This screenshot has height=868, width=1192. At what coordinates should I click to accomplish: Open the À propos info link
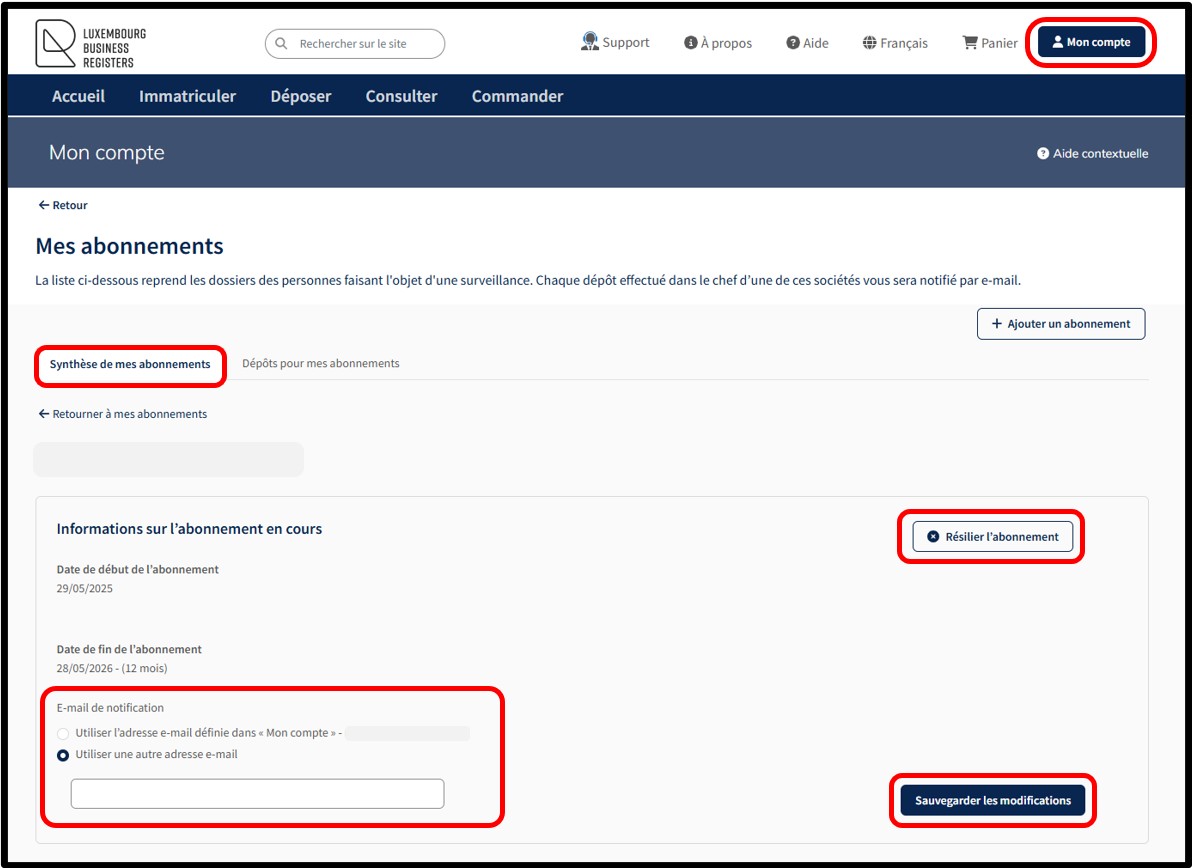(718, 43)
